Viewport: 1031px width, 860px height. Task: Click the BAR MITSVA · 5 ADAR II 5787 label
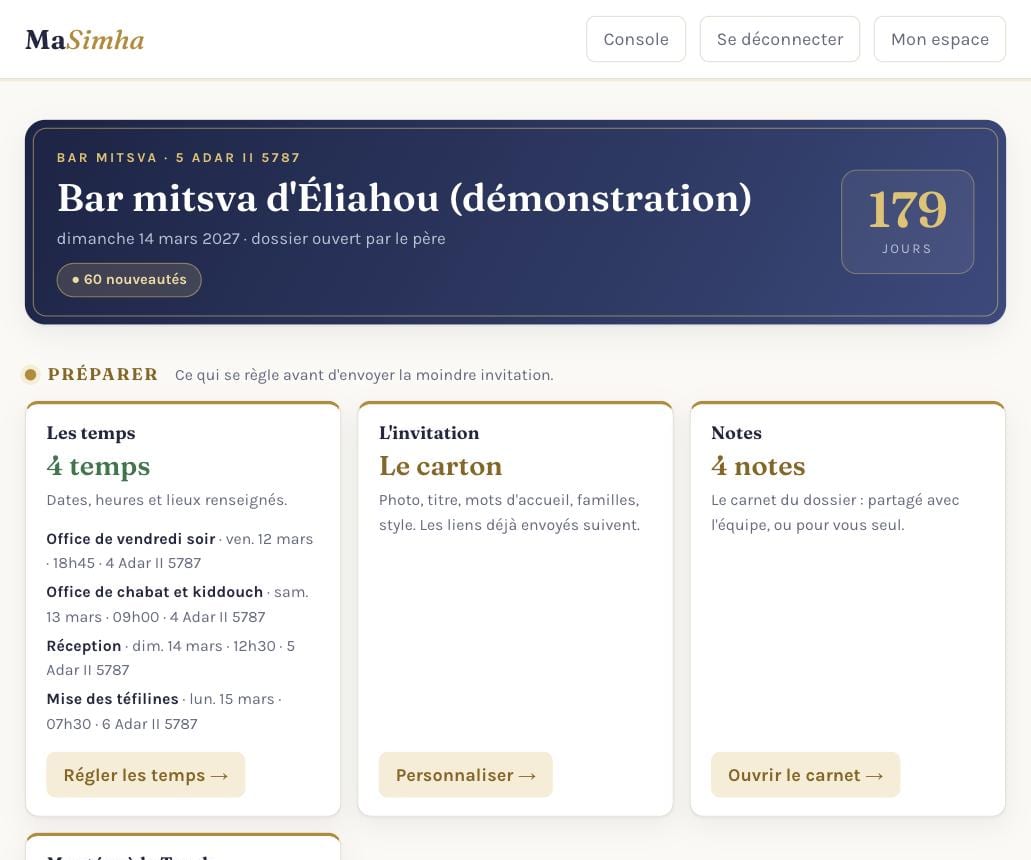click(x=178, y=158)
